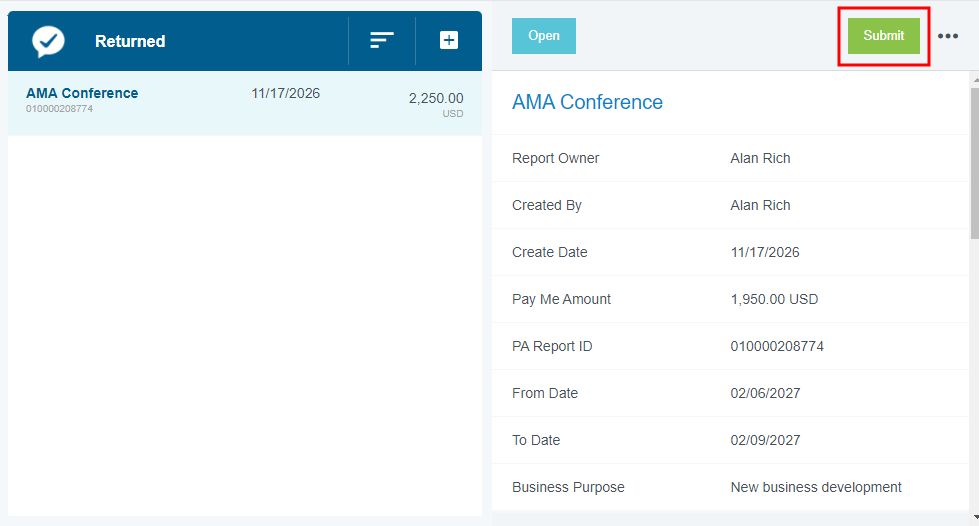Click the AMA Conference heading in details panel
The image size is (979, 526).
[x=587, y=102]
